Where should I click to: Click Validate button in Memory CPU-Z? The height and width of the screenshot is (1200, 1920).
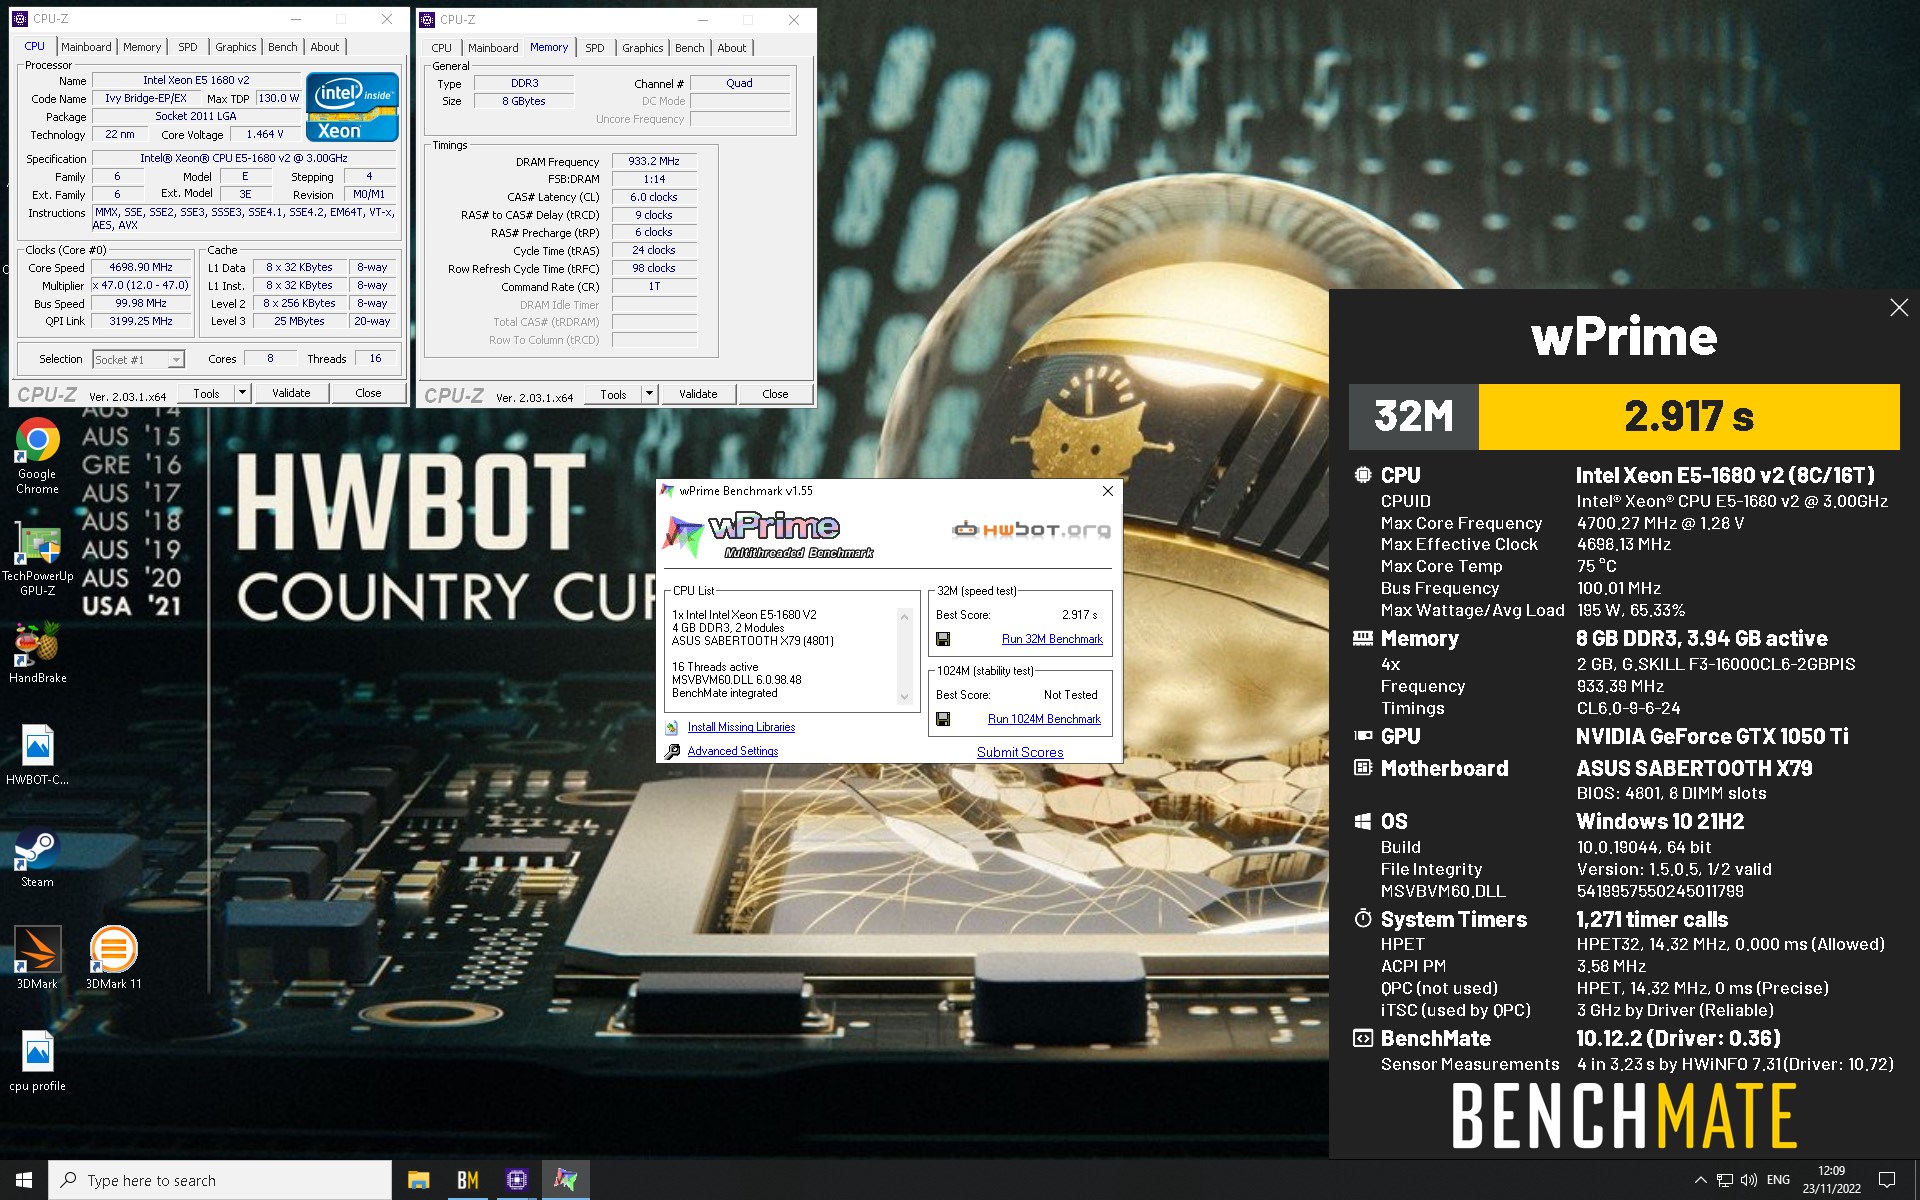(698, 394)
